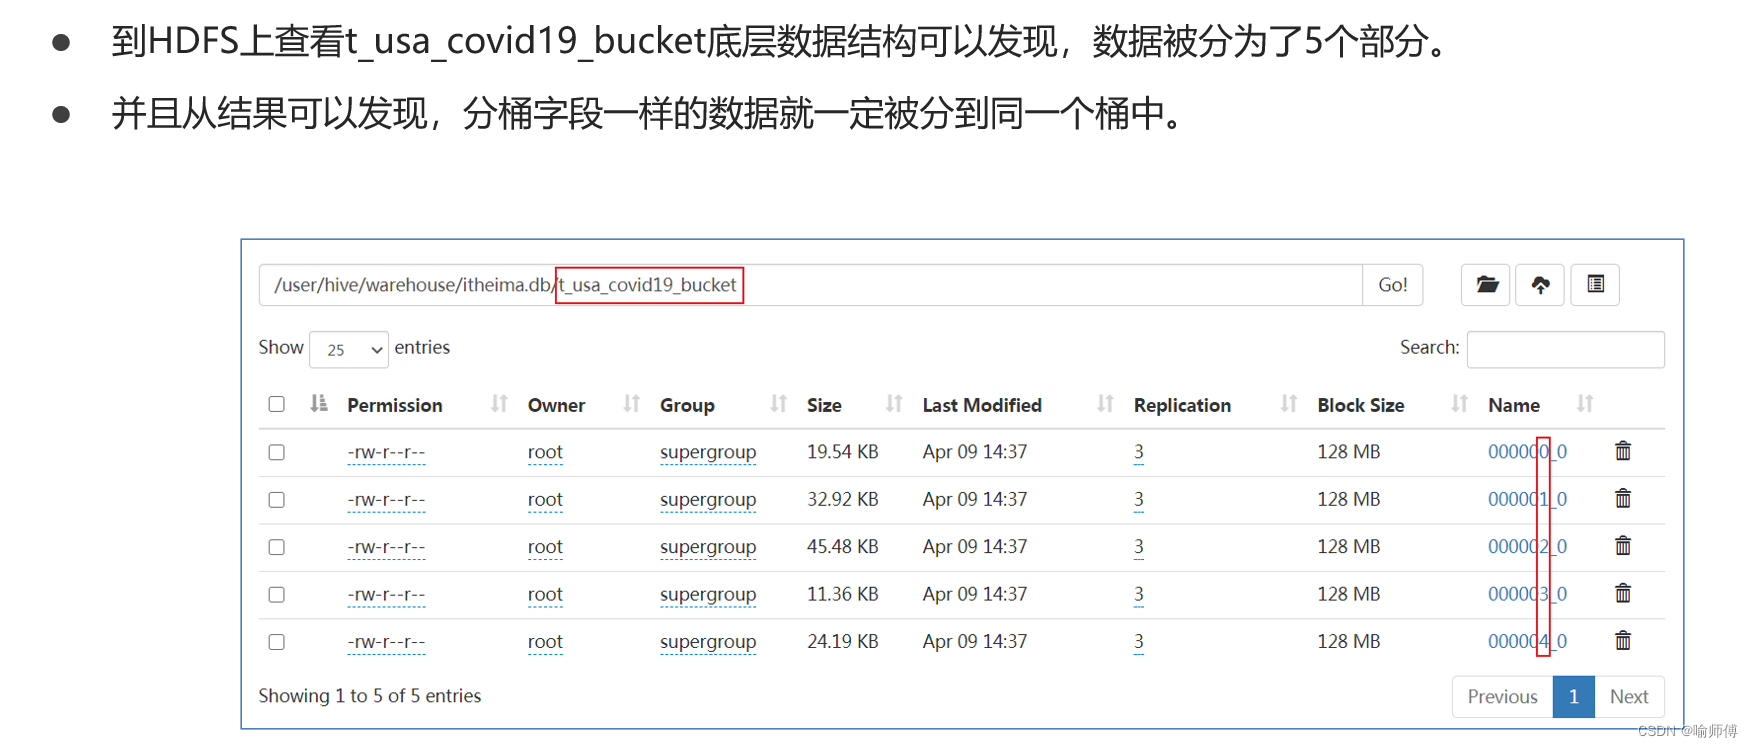This screenshot has height=747, width=1753.
Task: Click group supergroup in the 45.48 KB row
Action: pyautogui.click(x=708, y=547)
